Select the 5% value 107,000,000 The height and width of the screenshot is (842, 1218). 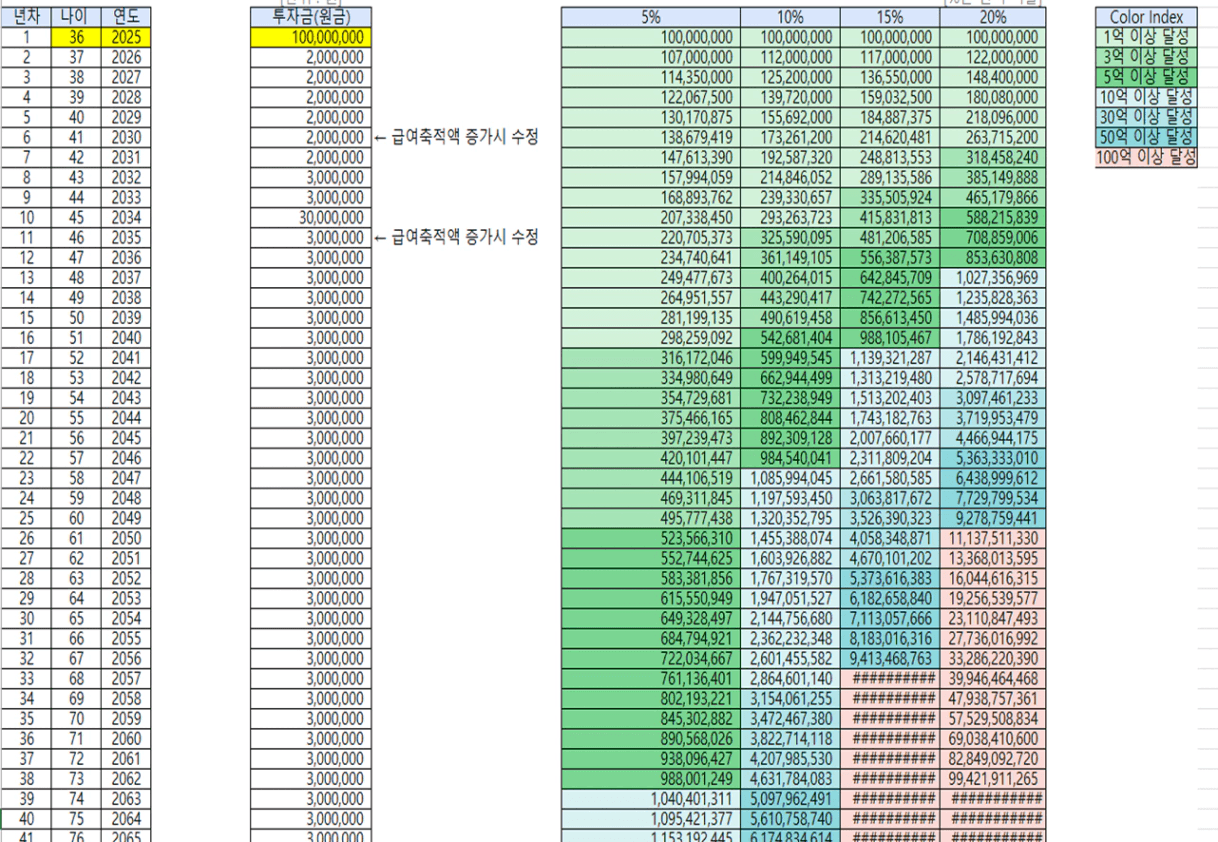[650, 57]
